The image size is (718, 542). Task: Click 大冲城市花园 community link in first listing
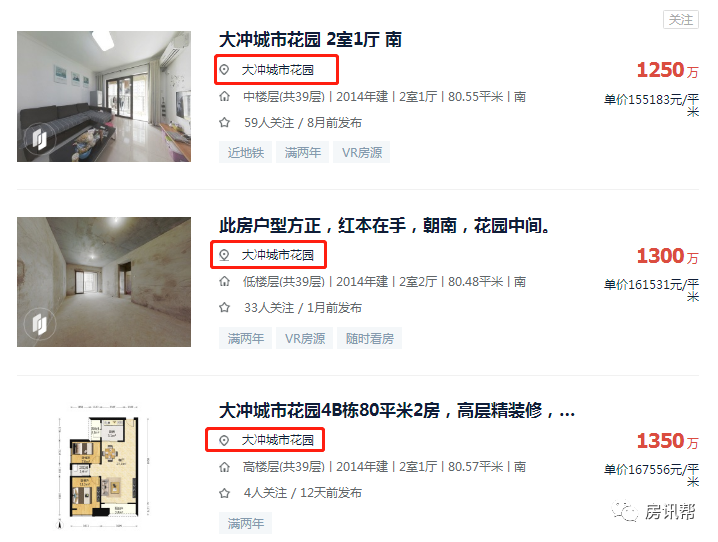tap(277, 70)
